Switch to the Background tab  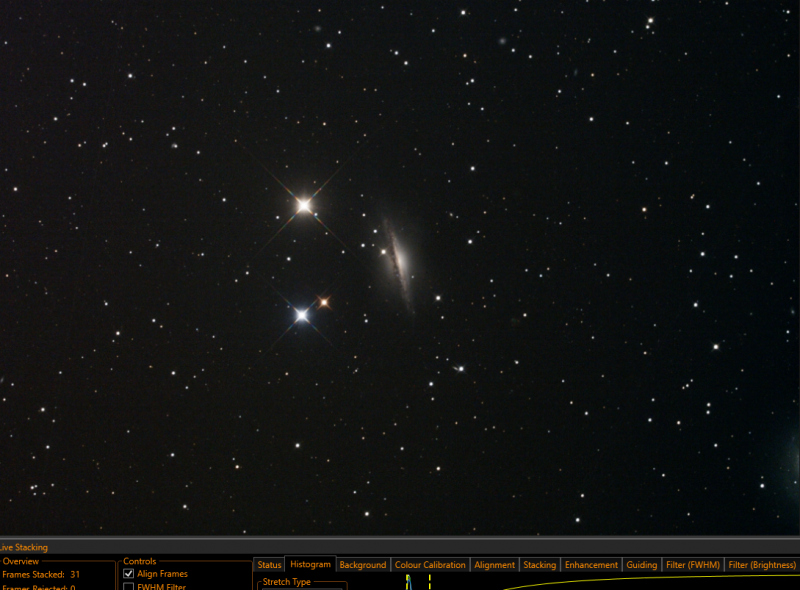click(x=363, y=565)
